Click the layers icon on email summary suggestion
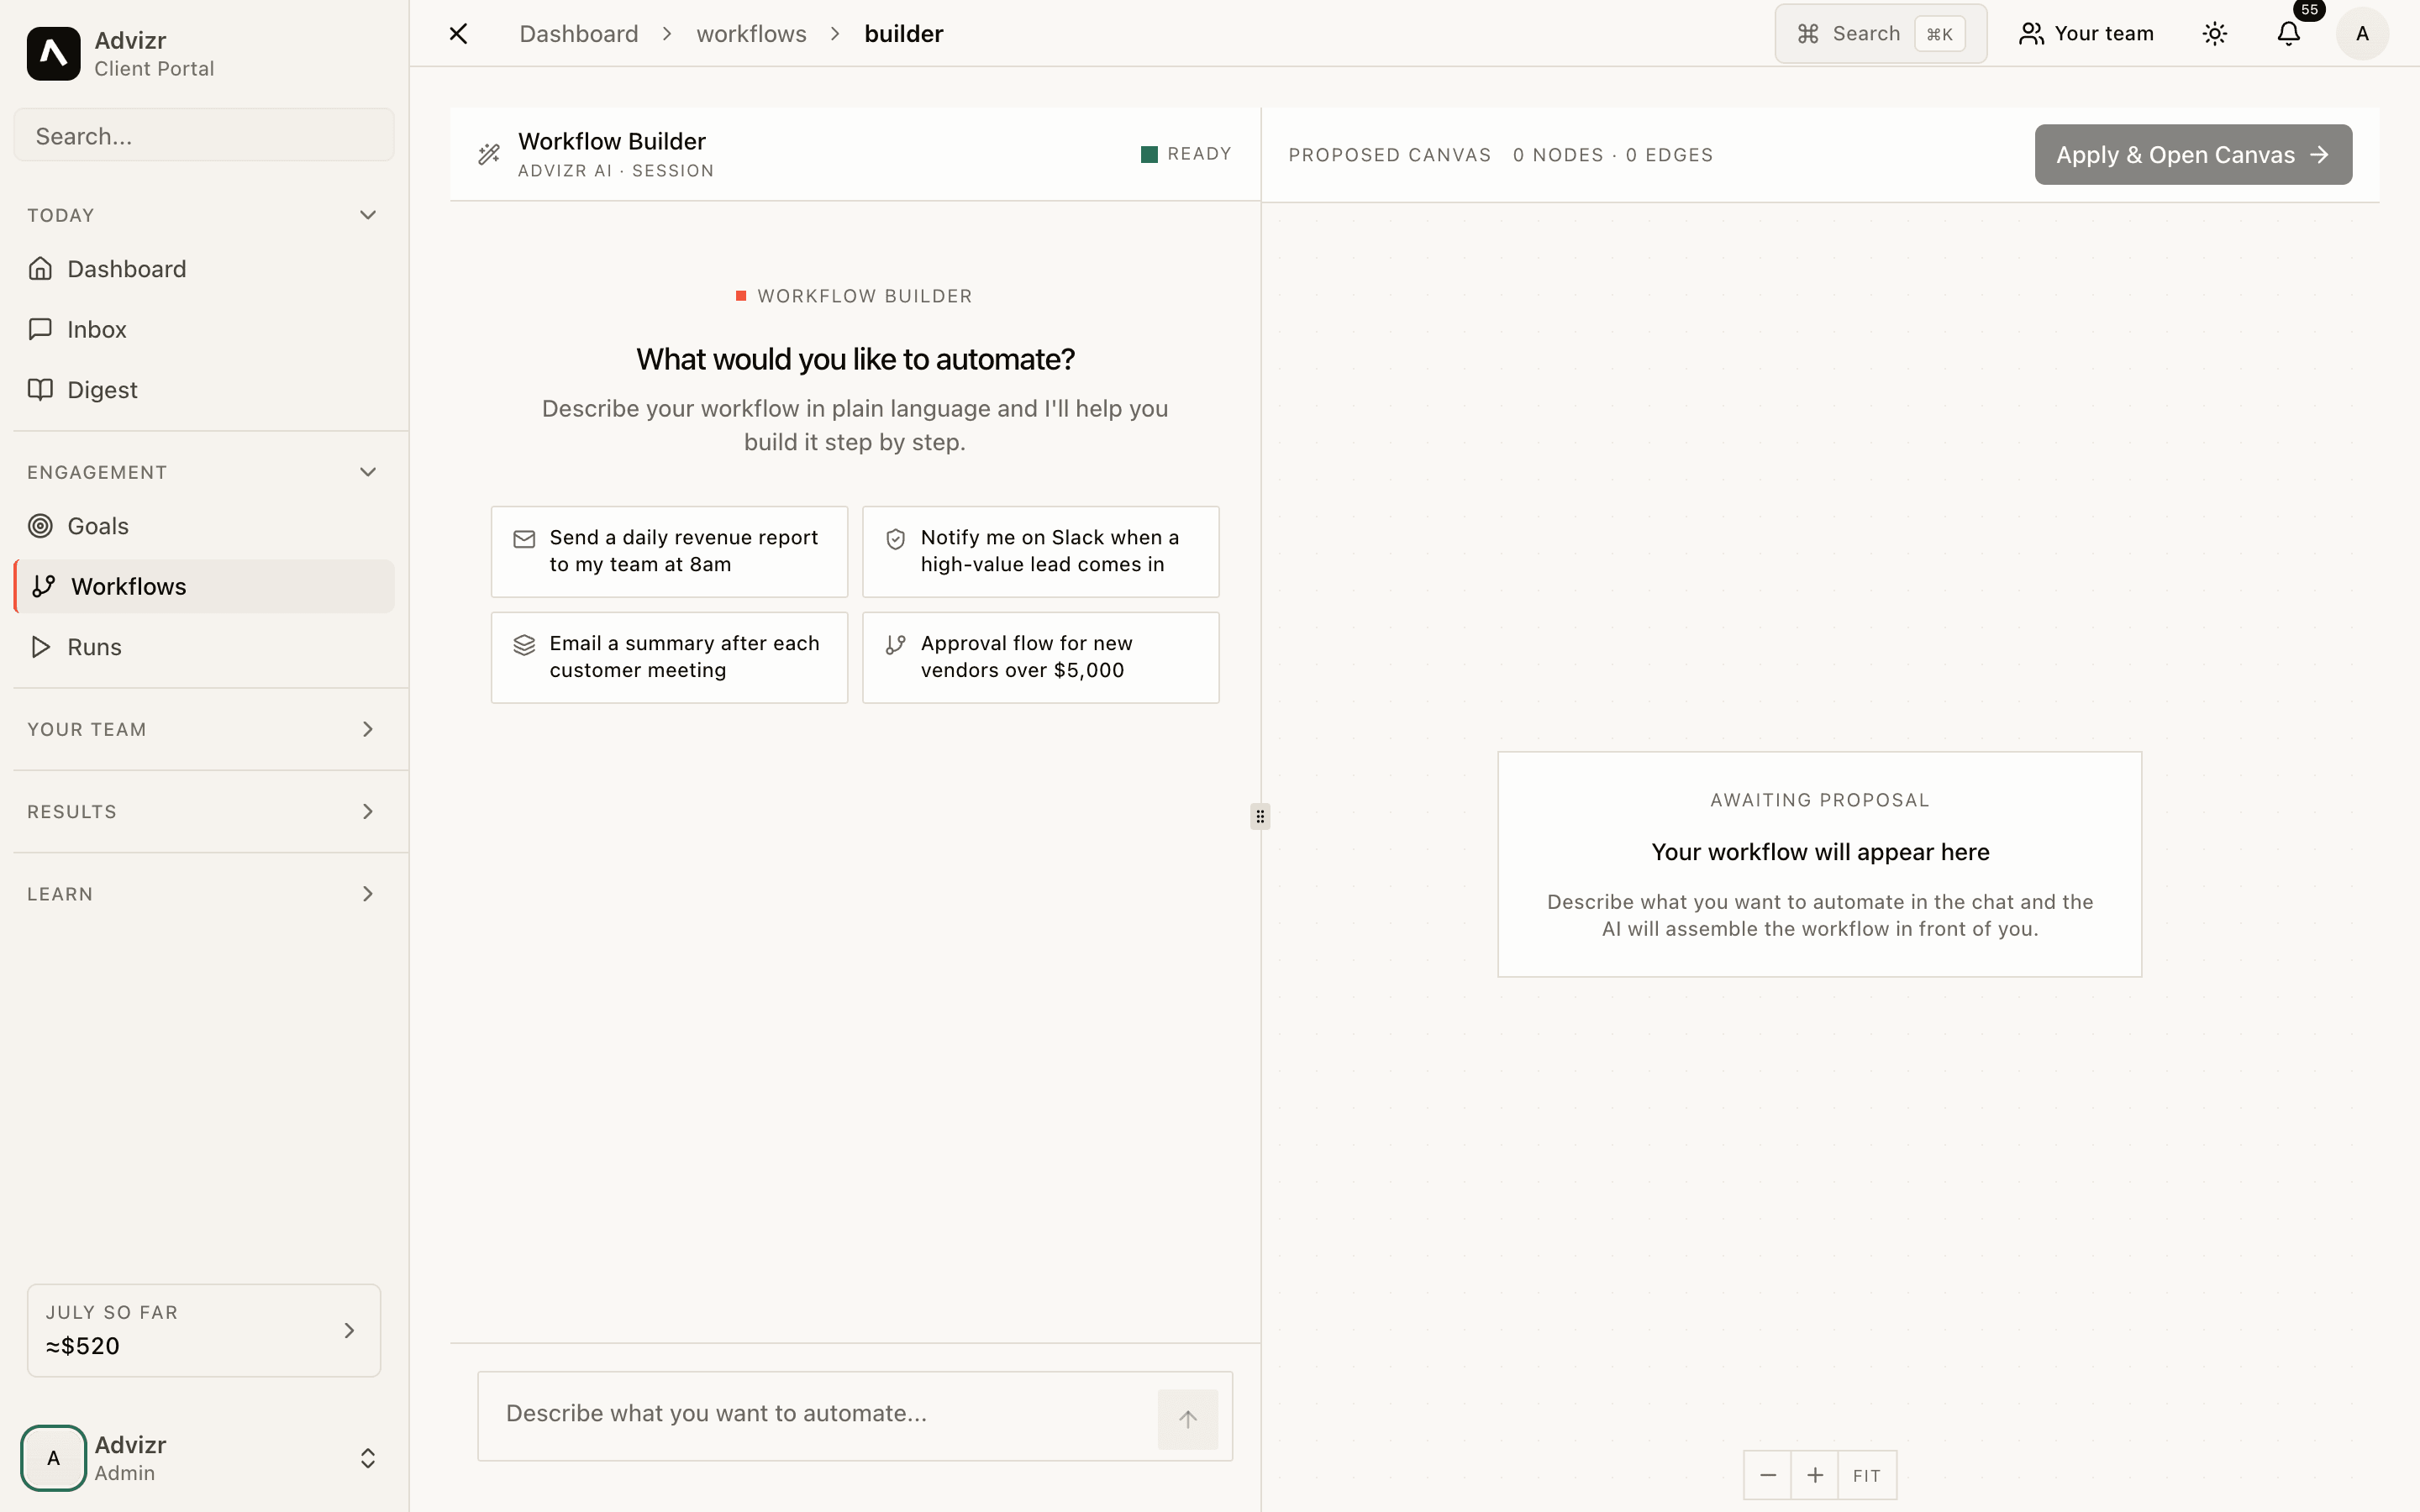The image size is (2420, 1512). pyautogui.click(x=524, y=645)
